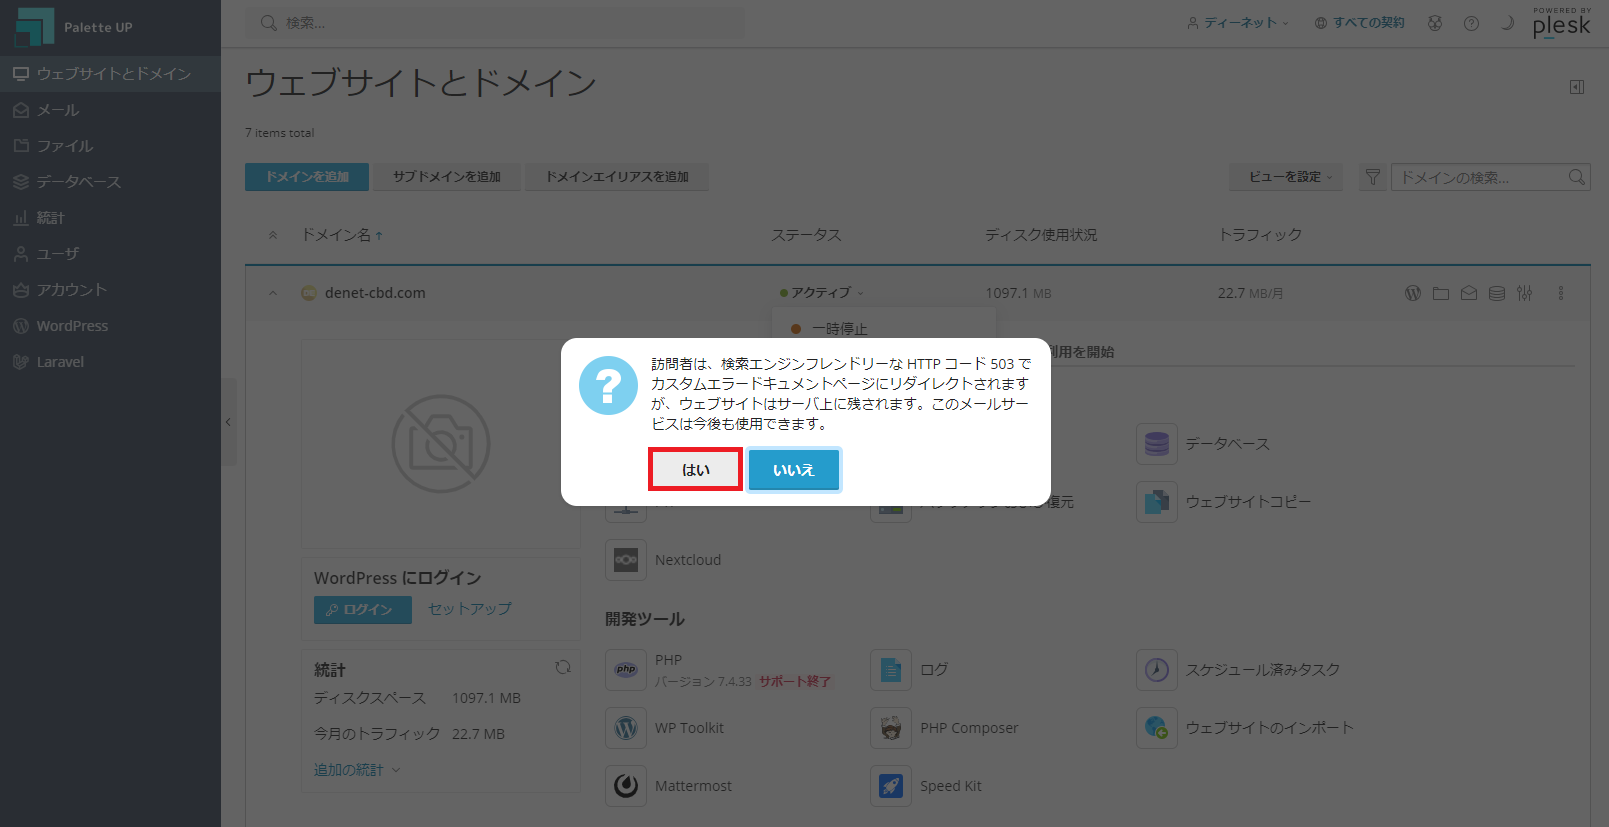Confirm suspension with the はい button
1609x827 pixels.
point(696,469)
